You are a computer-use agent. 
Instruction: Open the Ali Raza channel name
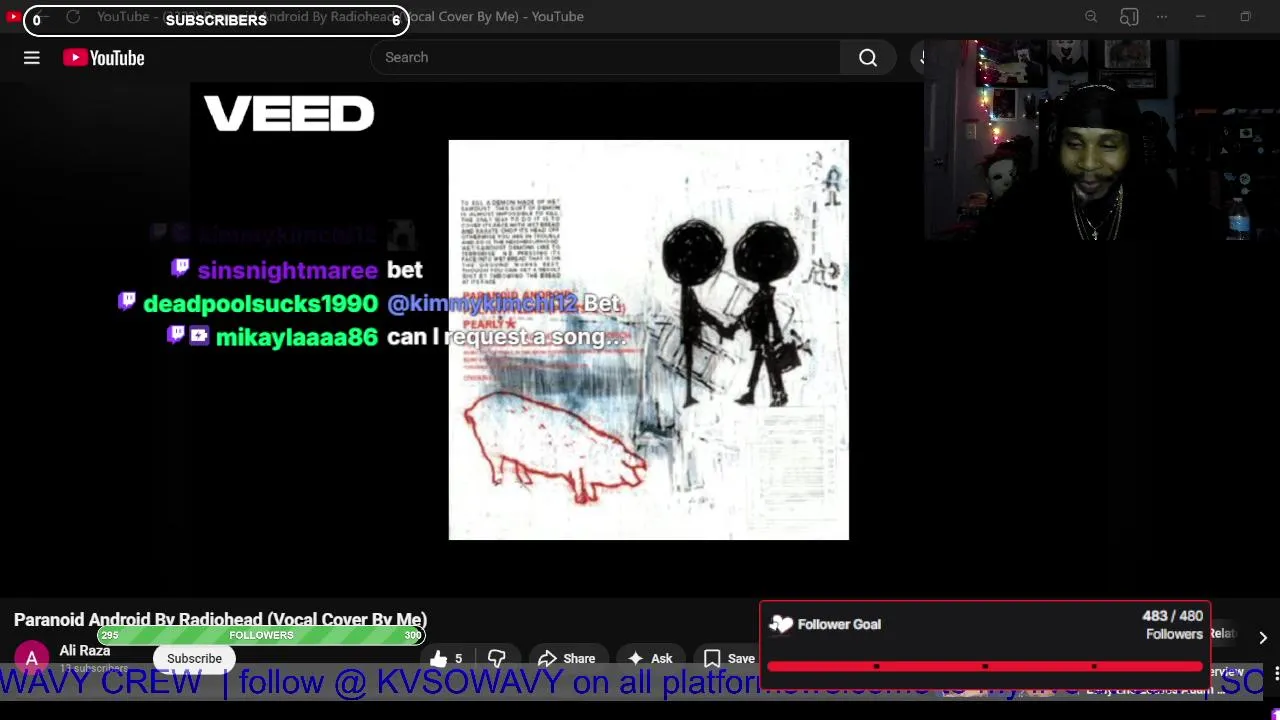coord(85,651)
